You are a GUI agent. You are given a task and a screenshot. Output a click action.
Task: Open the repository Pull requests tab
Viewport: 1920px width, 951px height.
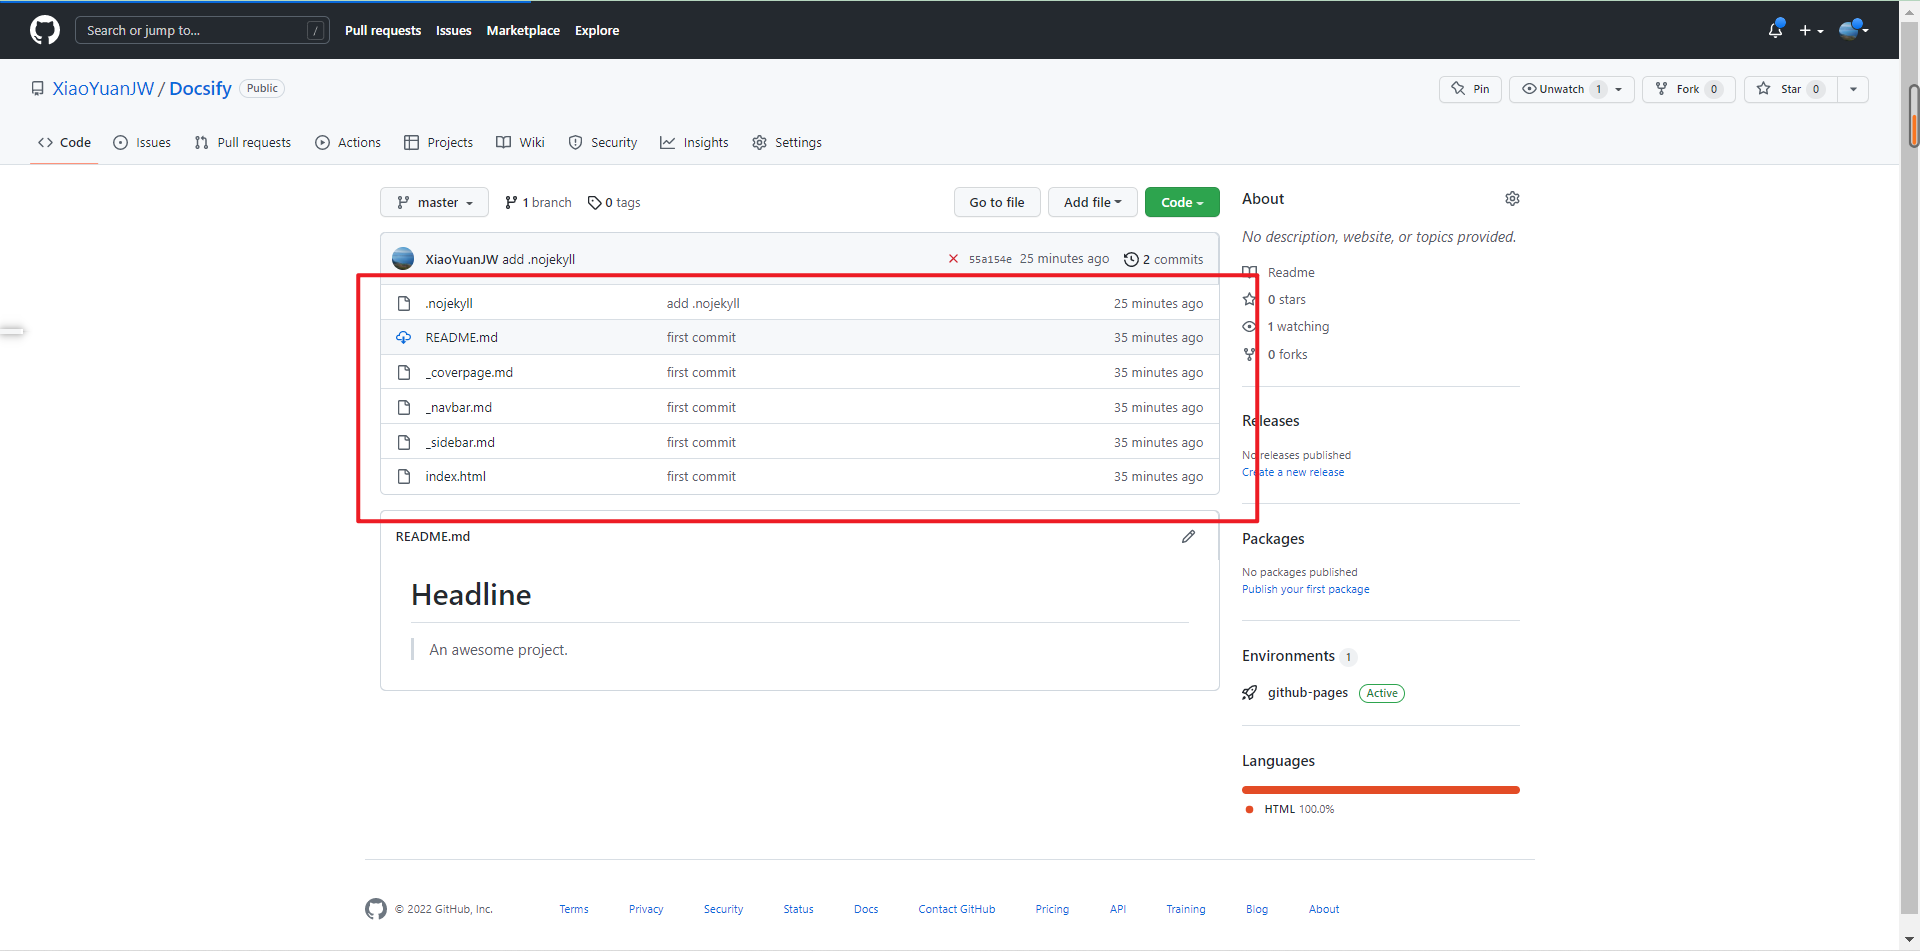[x=243, y=143]
